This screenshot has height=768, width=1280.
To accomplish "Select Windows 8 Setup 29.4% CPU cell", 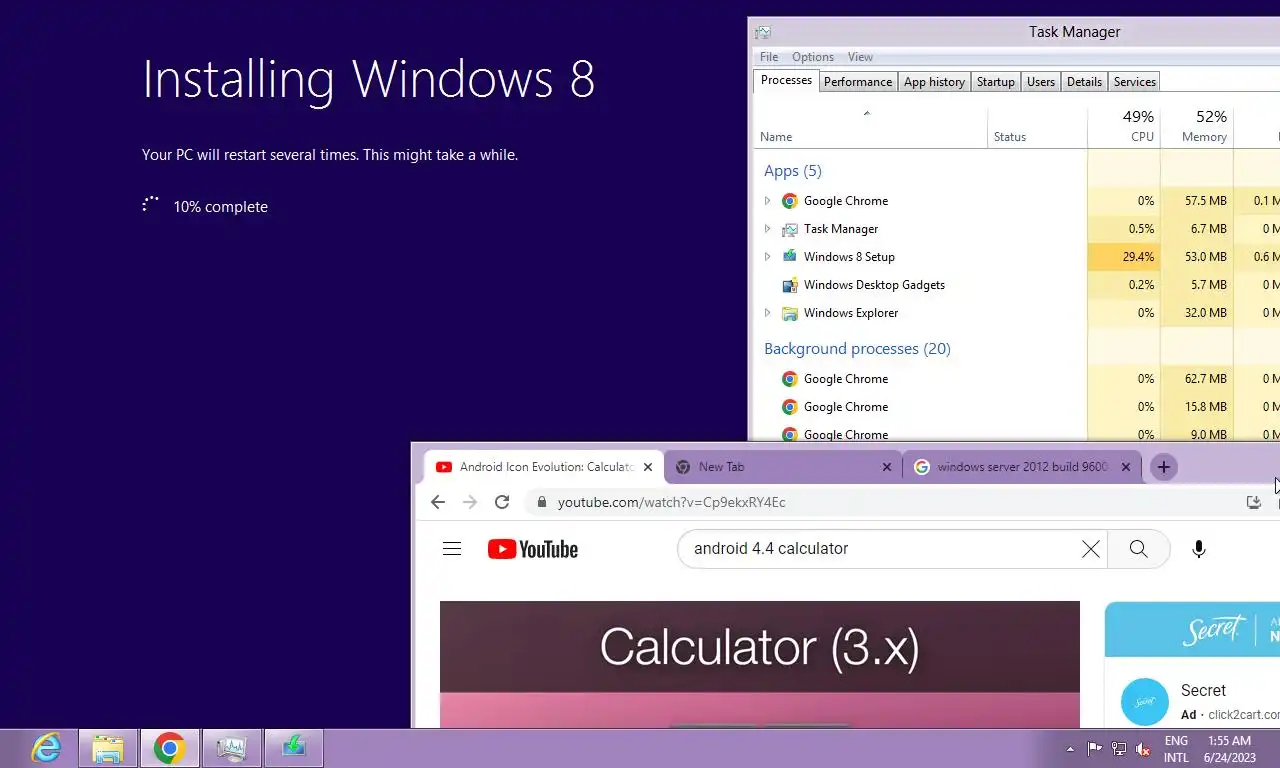I will tap(1124, 257).
